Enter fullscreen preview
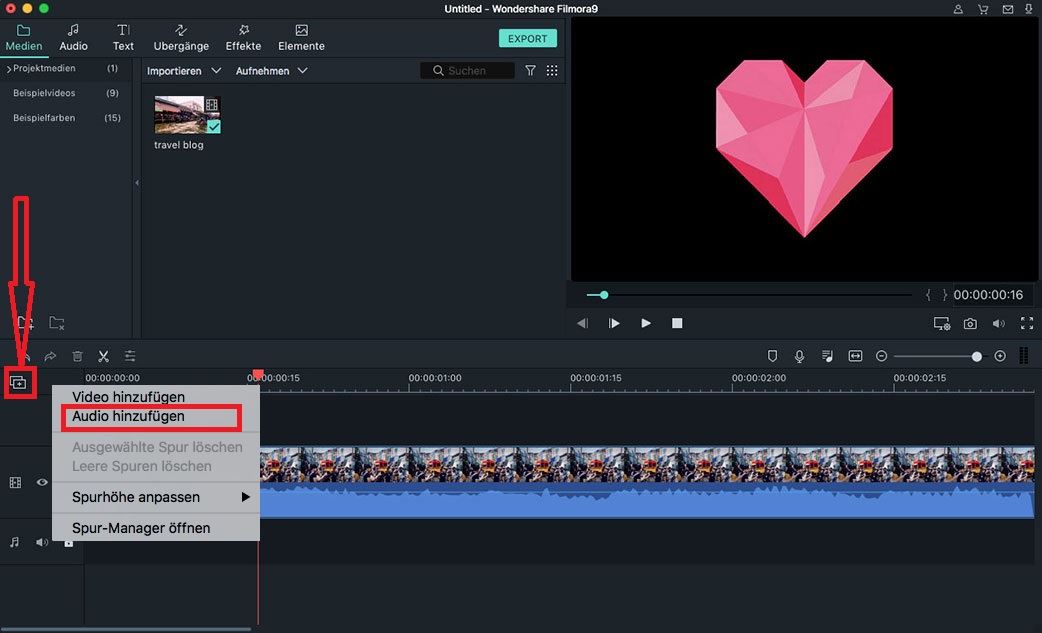The height and width of the screenshot is (633, 1042). click(1027, 323)
